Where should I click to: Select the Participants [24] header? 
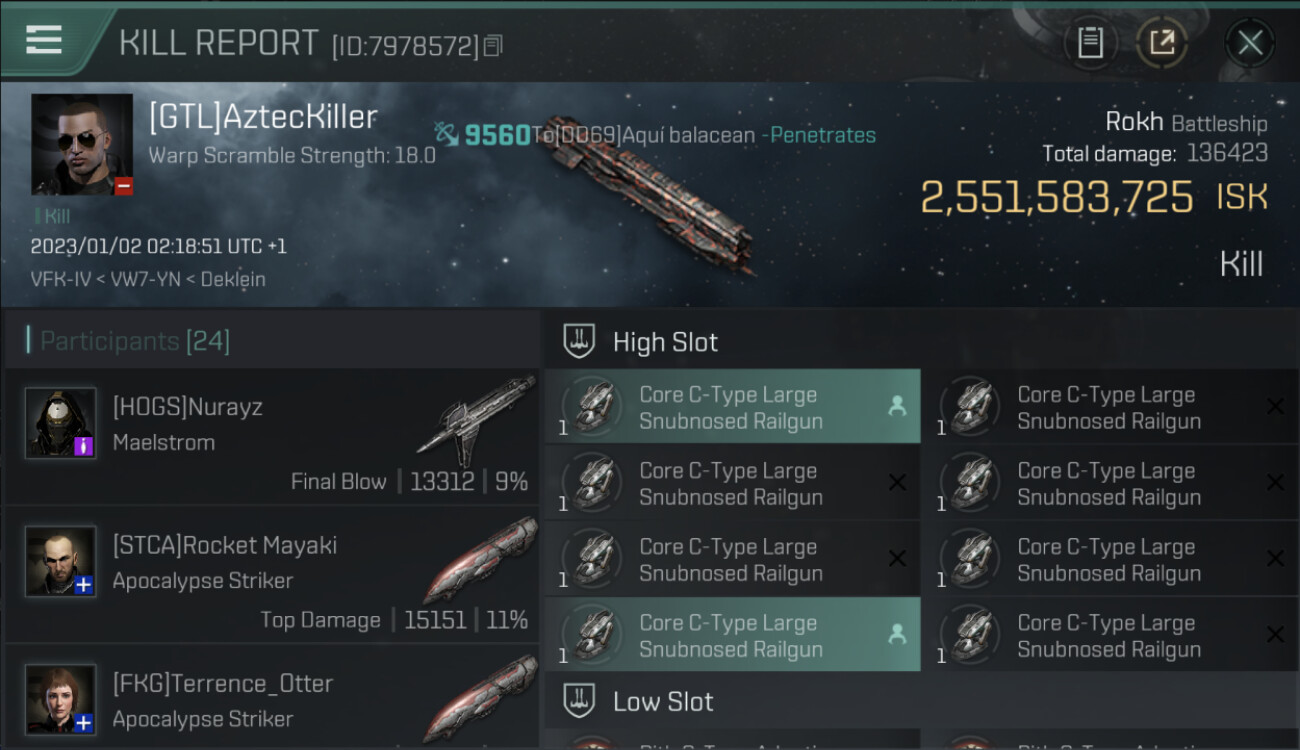pyautogui.click(x=135, y=341)
